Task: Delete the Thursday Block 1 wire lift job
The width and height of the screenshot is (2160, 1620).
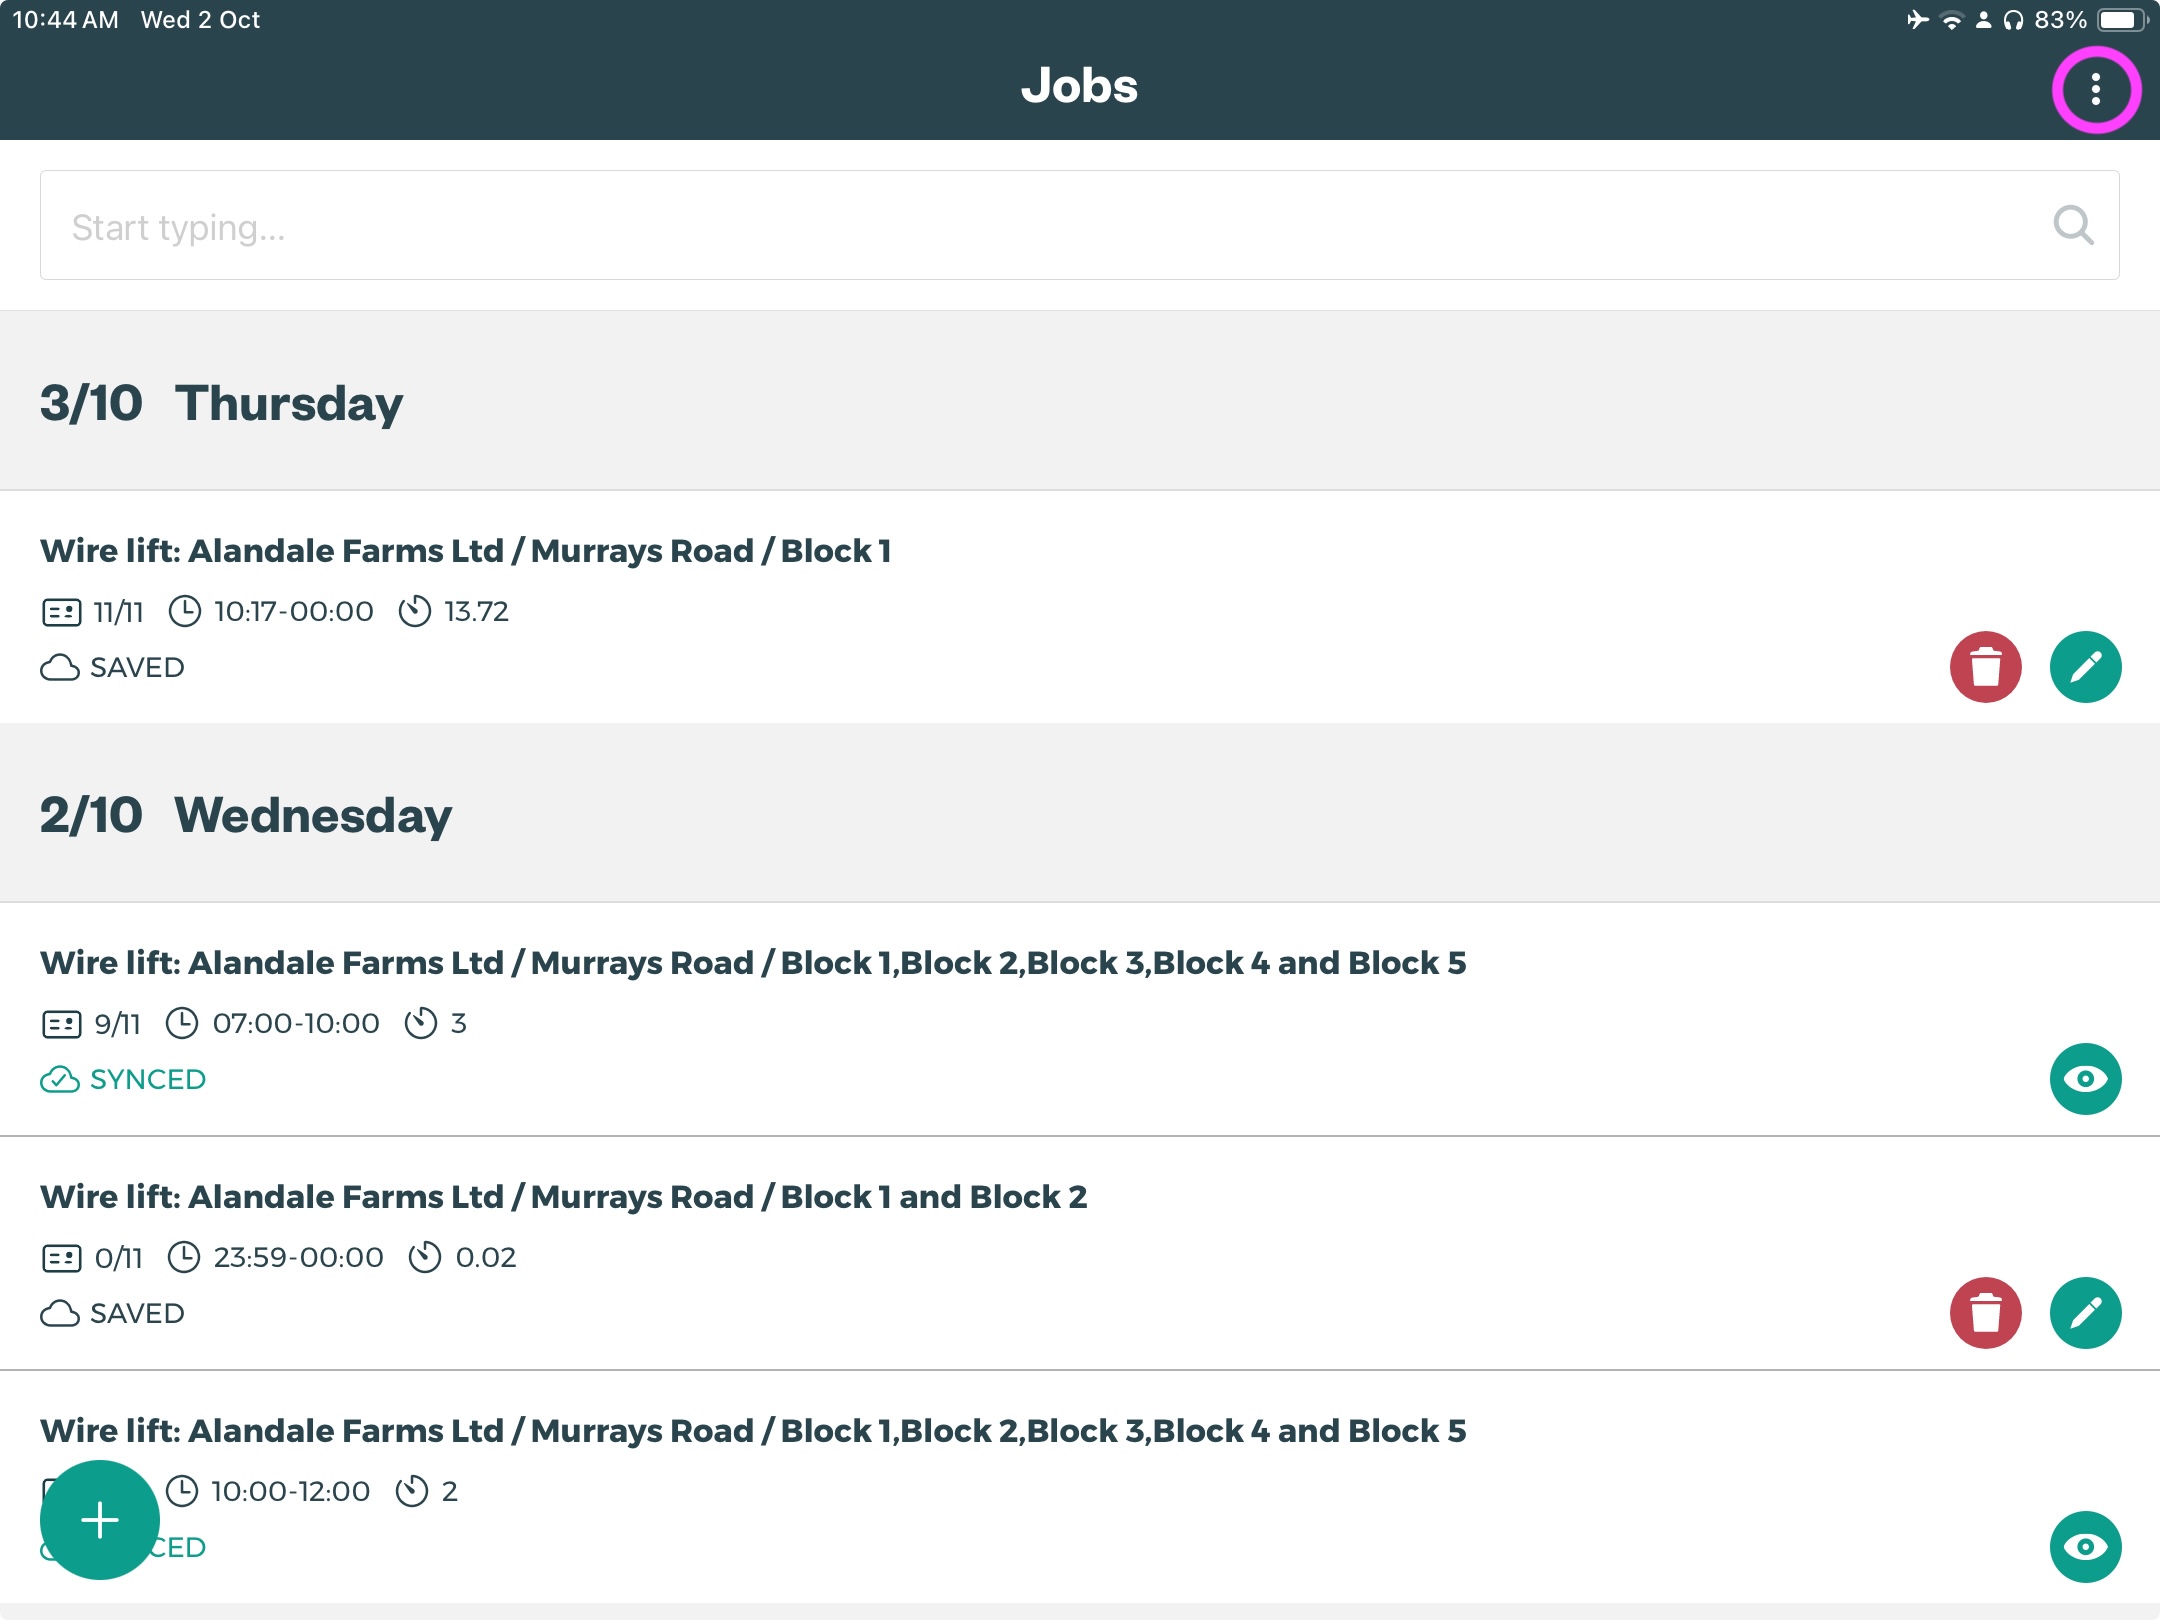Action: click(1985, 667)
